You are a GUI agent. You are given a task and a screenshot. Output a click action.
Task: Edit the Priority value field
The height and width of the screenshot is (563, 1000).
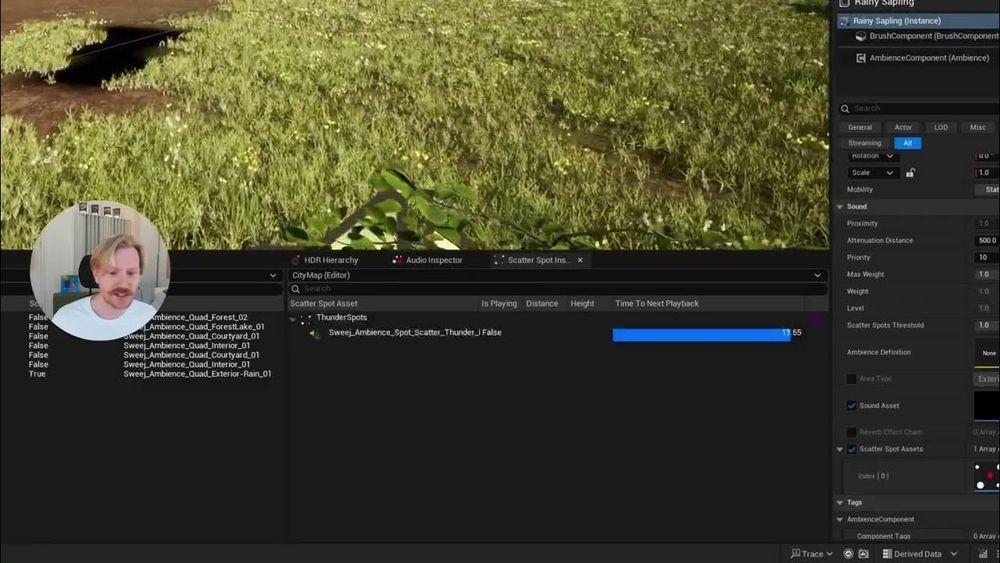987,258
